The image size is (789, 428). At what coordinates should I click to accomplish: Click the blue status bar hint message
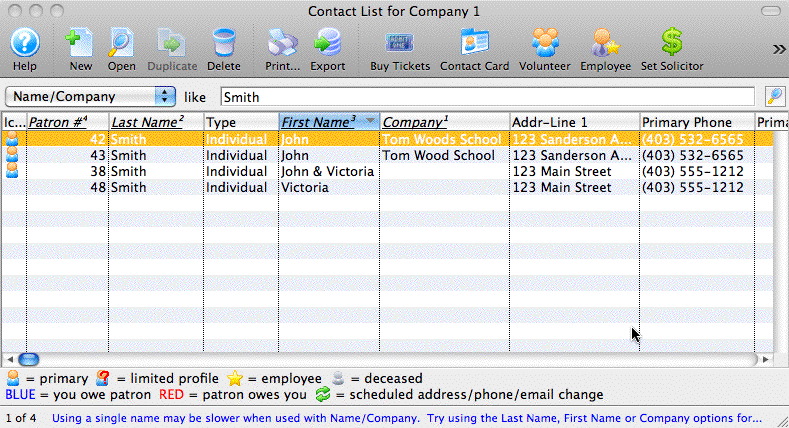(407, 418)
